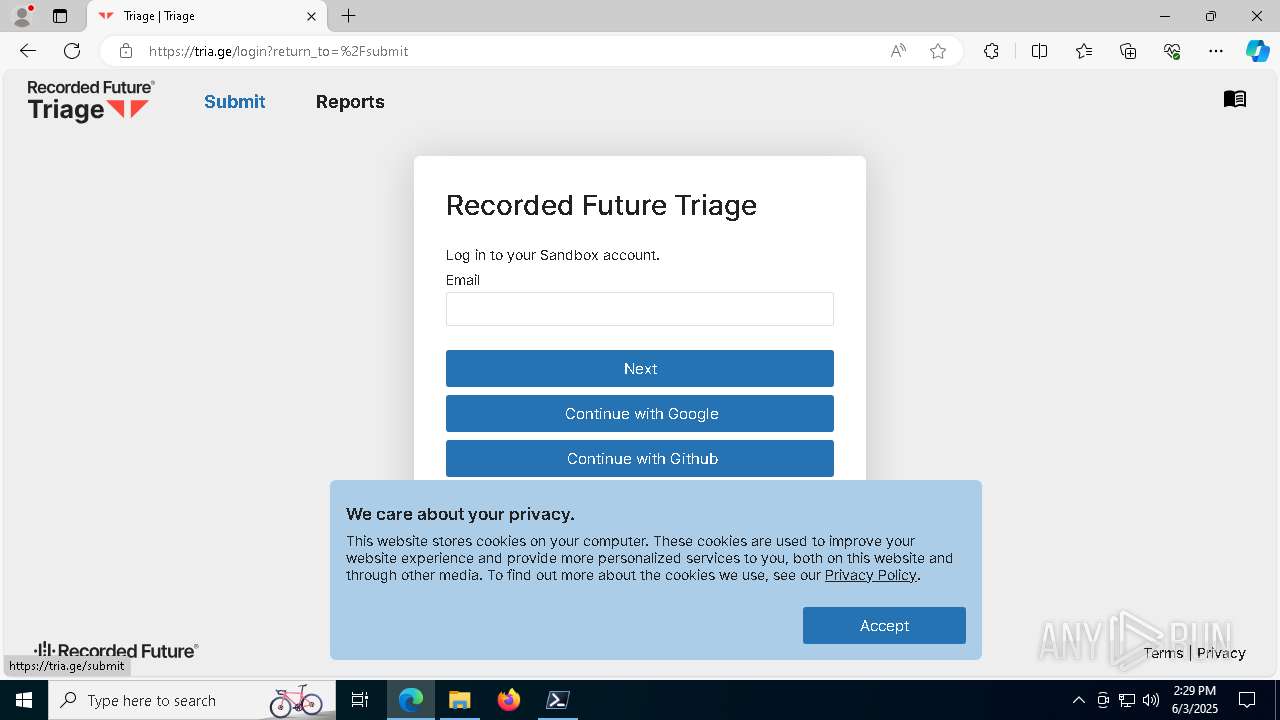Screen dimensions: 1280x720
Task: Open Browser essentials heart icon
Action: [1172, 51]
